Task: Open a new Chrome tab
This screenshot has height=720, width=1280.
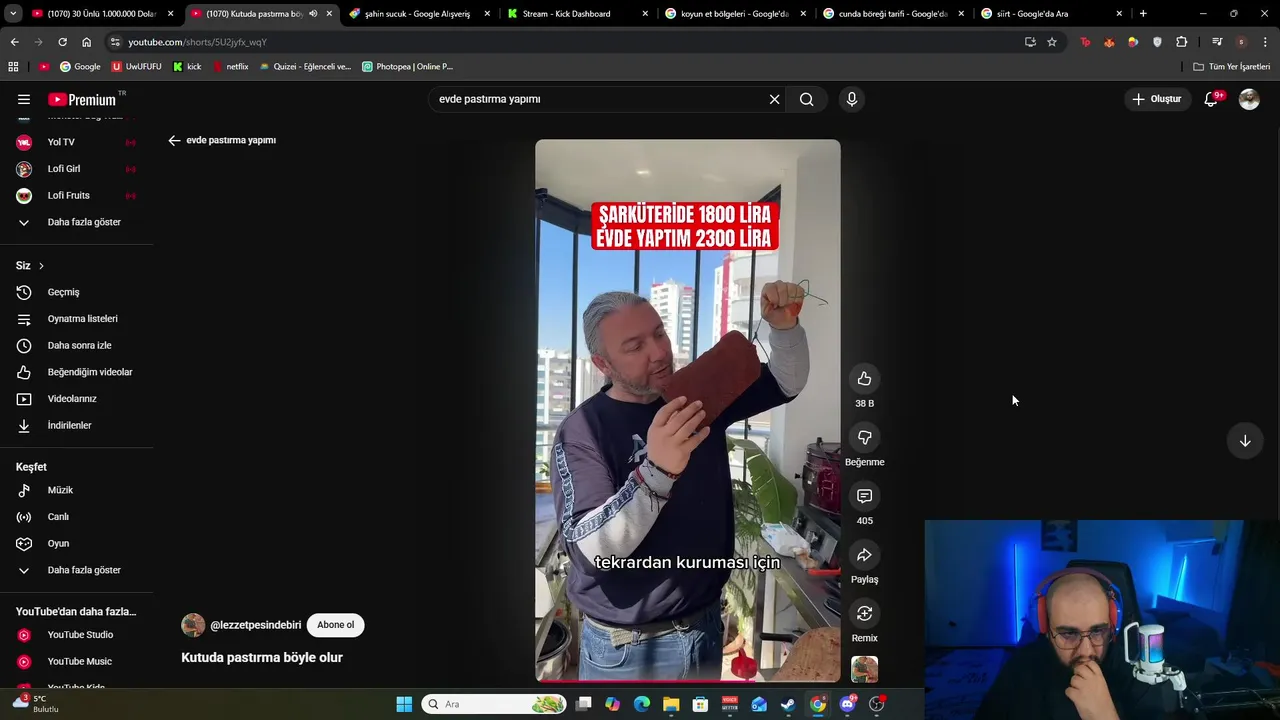Action: (x=1143, y=14)
